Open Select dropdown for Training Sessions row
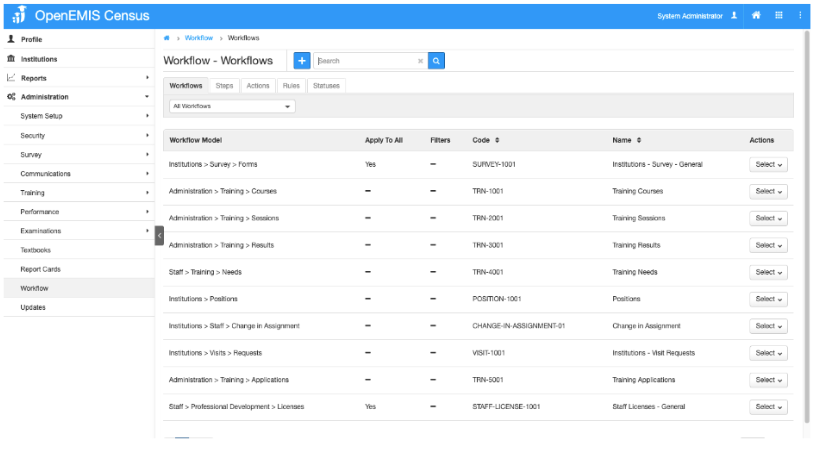The height and width of the screenshot is (463, 817). coord(769,218)
